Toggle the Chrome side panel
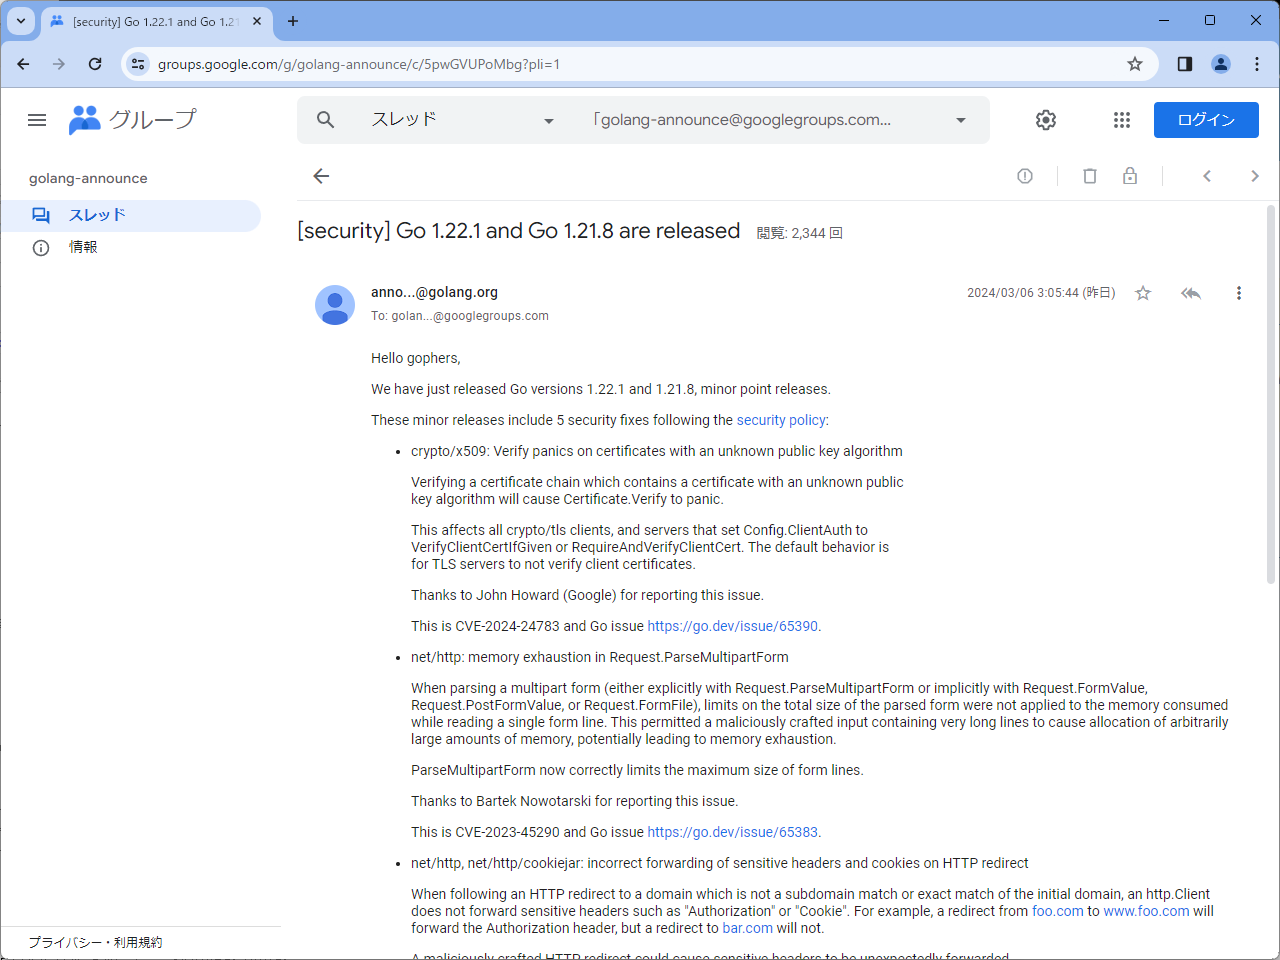Viewport: 1280px width, 960px height. (x=1184, y=63)
